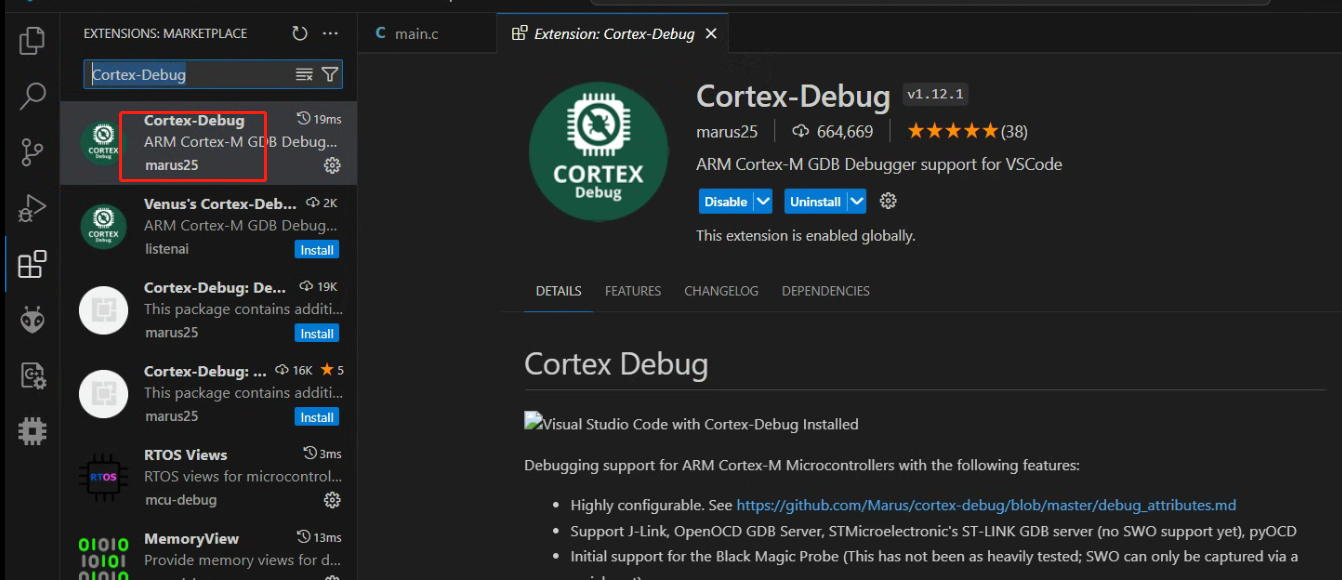The image size is (1342, 580).
Task: Select Venus's Cortex-Debug list entry
Action: [208, 227]
